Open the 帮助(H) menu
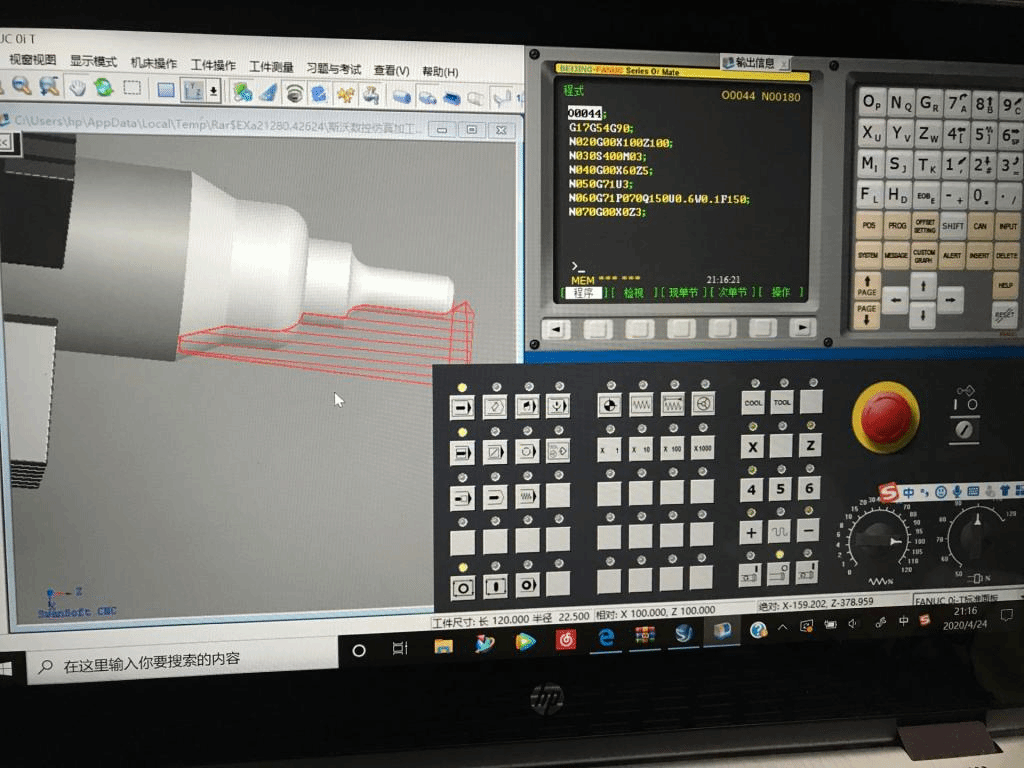 click(440, 71)
